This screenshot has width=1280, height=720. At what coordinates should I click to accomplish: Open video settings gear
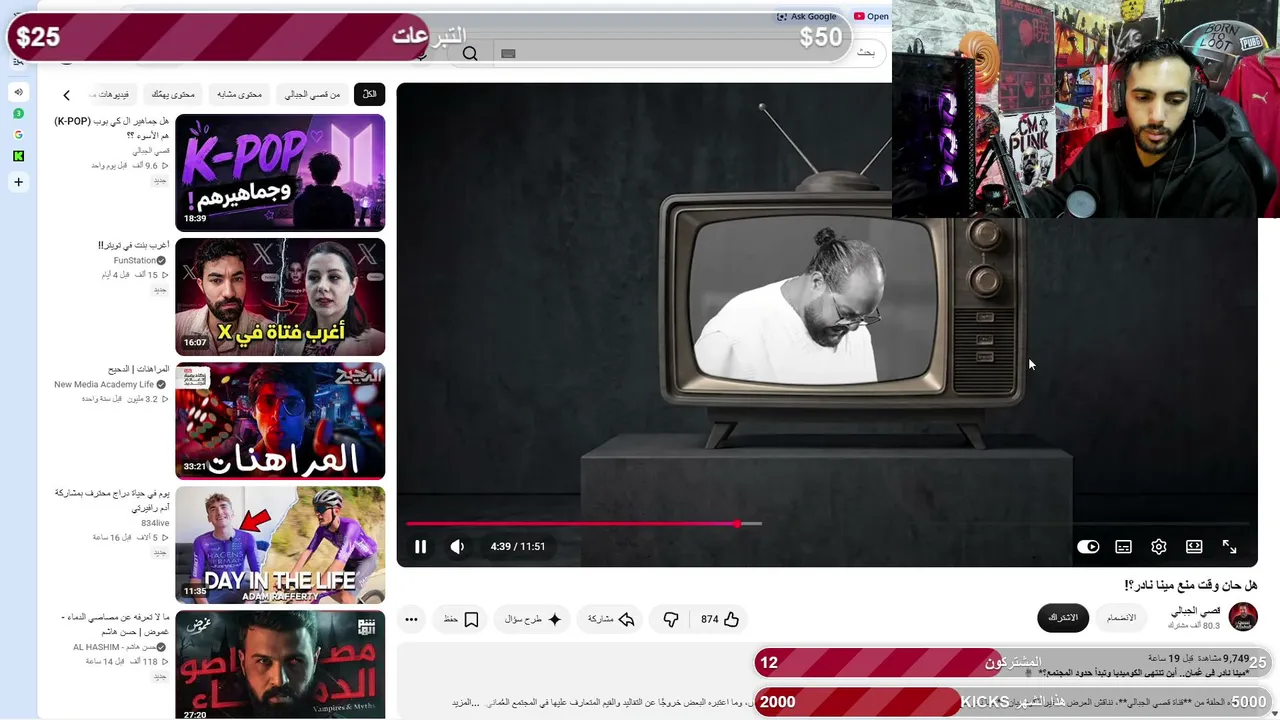pos(1159,547)
